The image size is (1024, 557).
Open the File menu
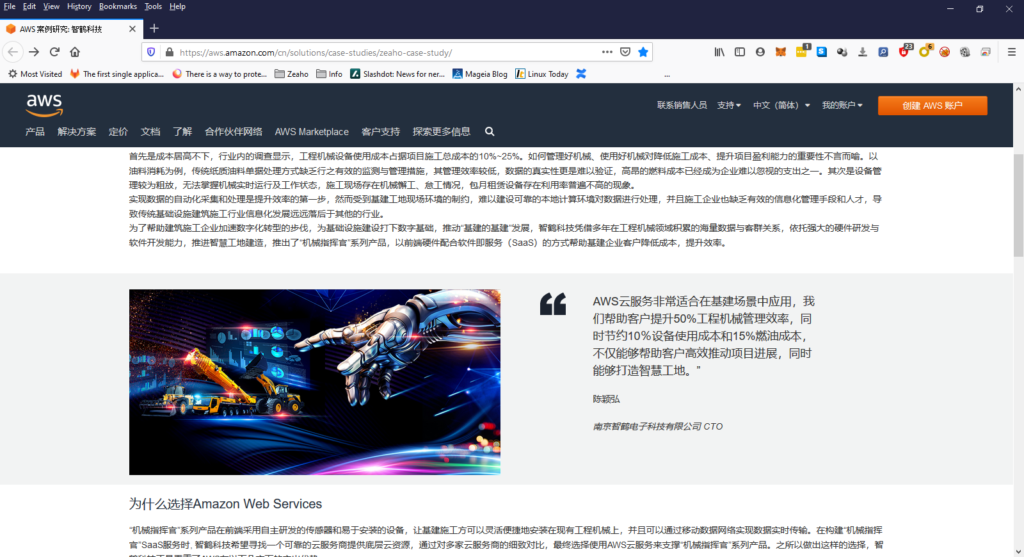[x=10, y=7]
